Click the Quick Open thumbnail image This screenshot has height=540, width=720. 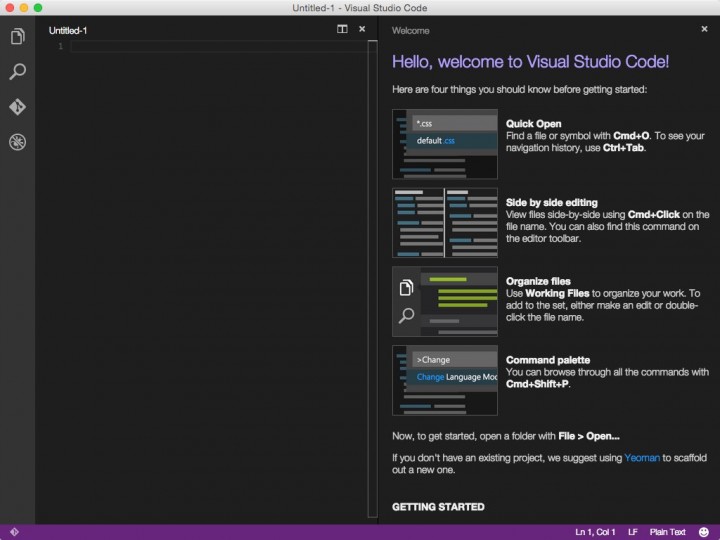pyautogui.click(x=445, y=144)
